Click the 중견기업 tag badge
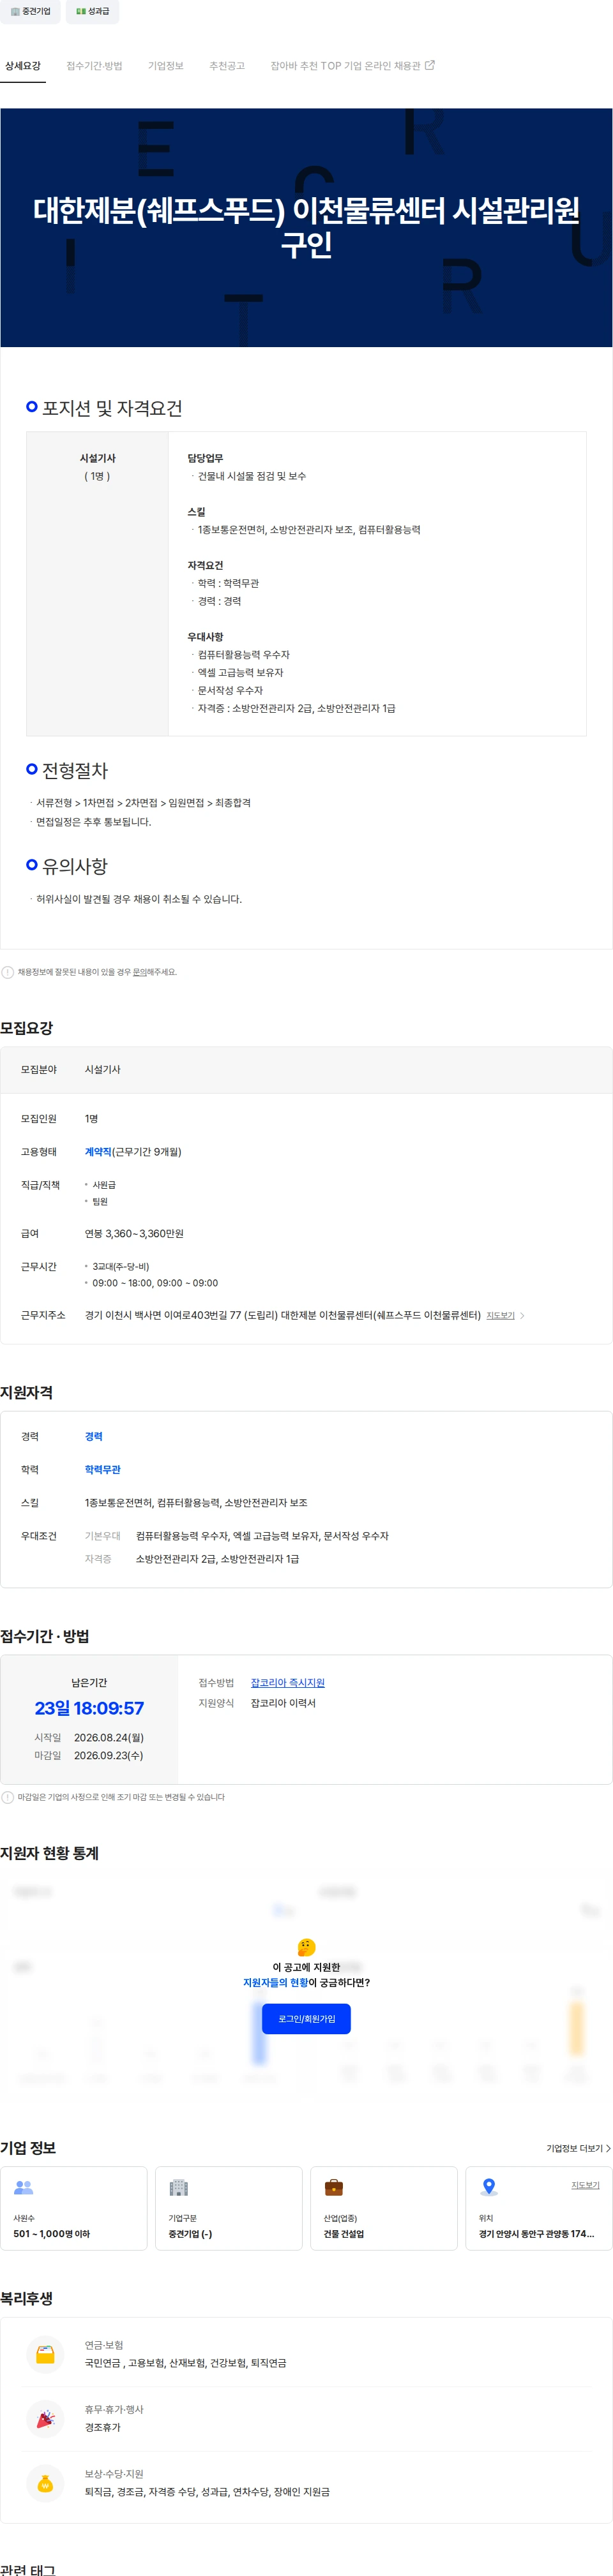Screen dimensions: 613x2576 tap(30, 11)
